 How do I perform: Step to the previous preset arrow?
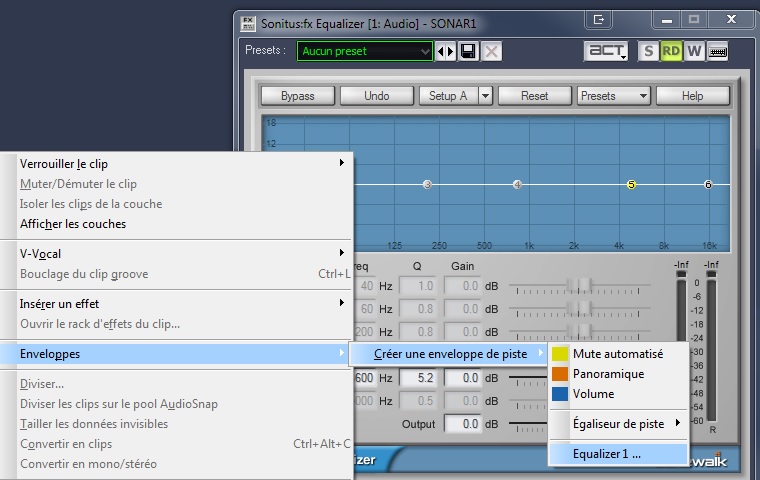pyautogui.click(x=441, y=51)
